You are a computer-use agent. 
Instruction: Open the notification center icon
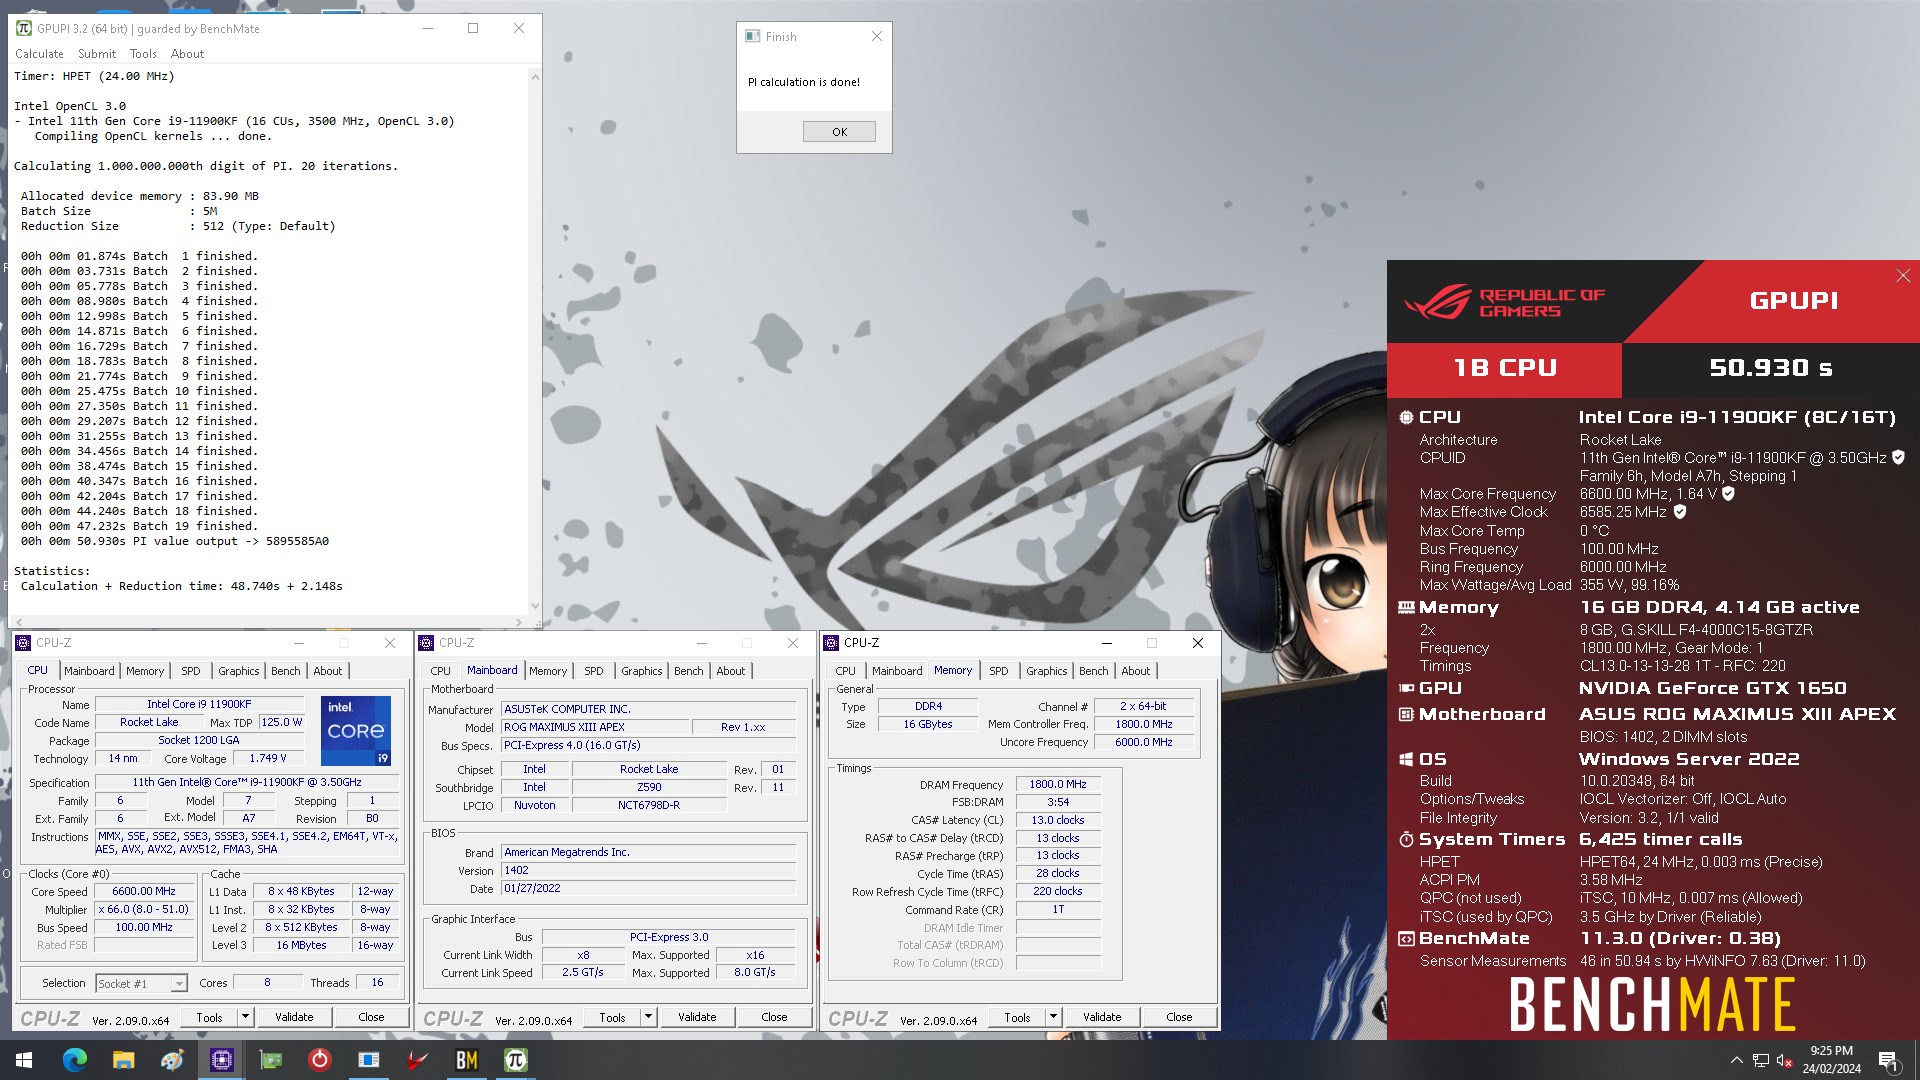(1888, 1060)
